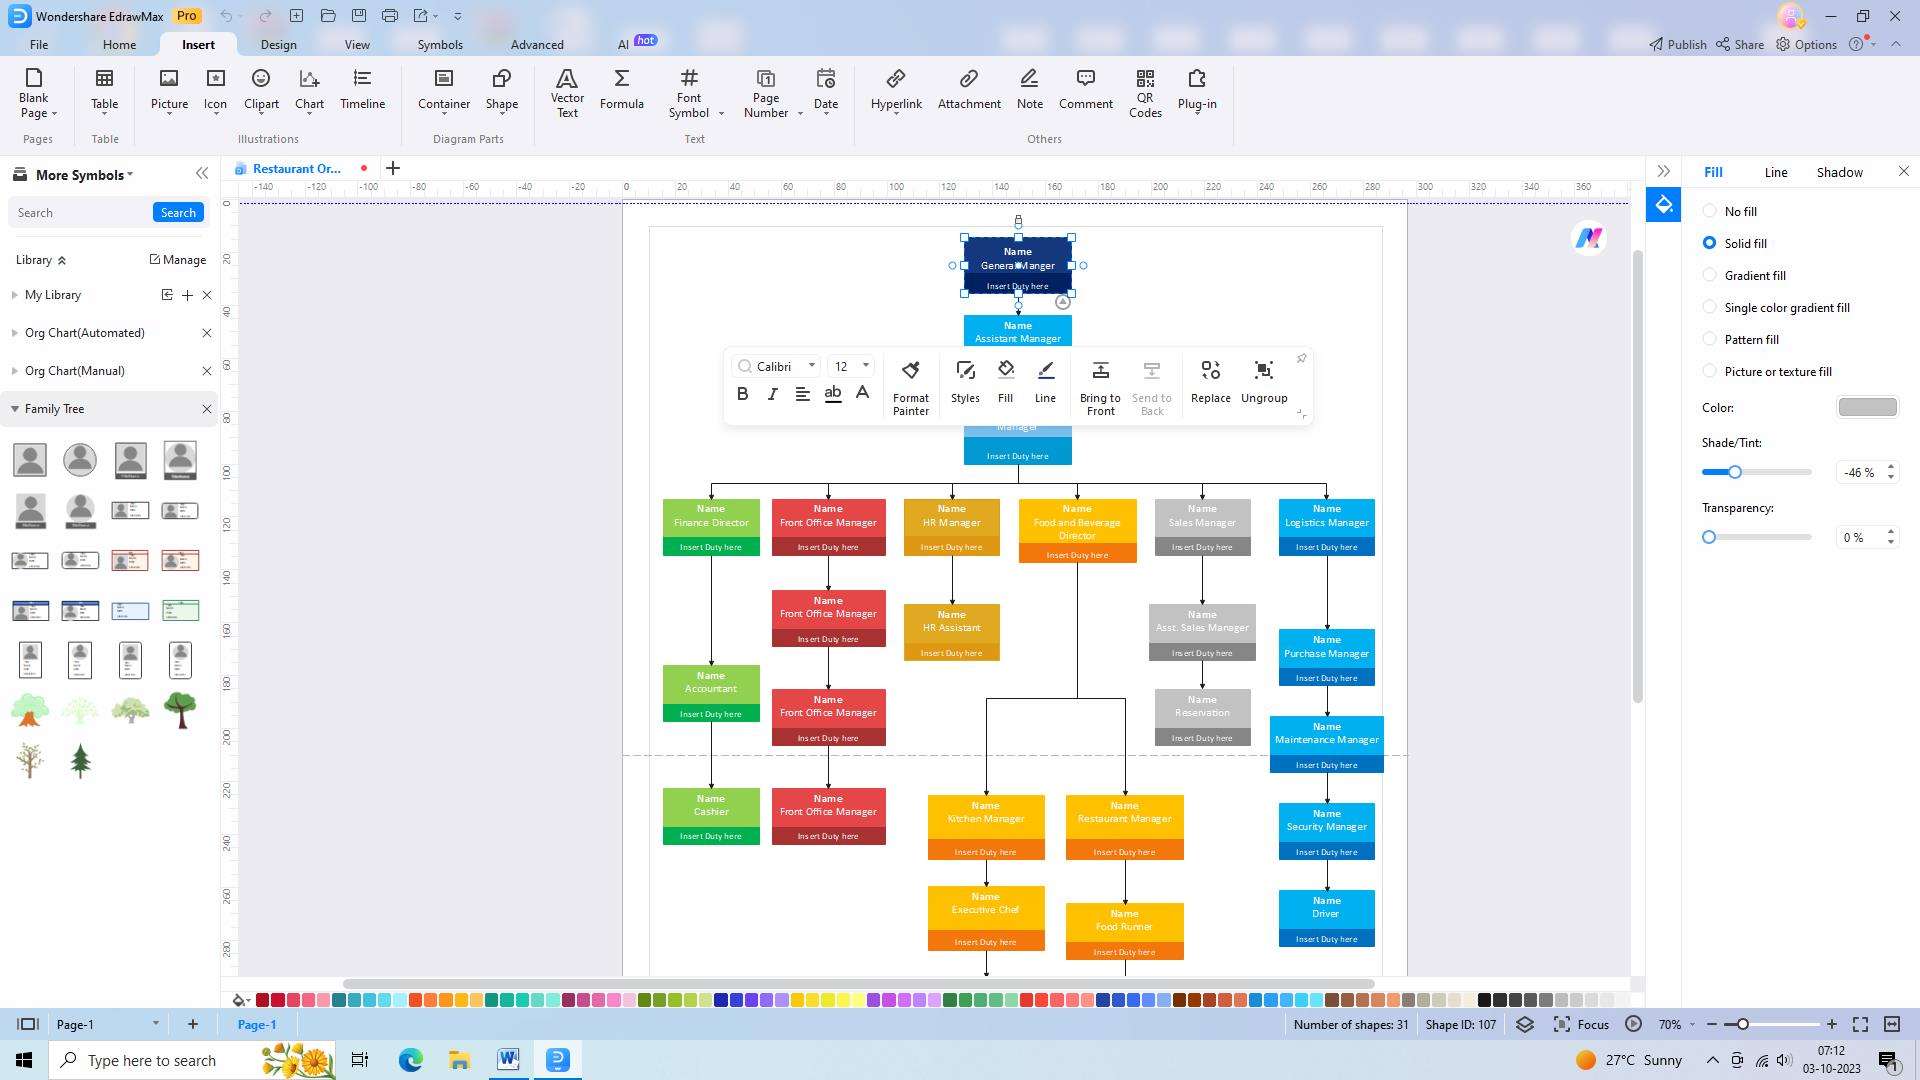The height and width of the screenshot is (1080, 1920).
Task: Choose Gradient fill option
Action: [x=1710, y=275]
